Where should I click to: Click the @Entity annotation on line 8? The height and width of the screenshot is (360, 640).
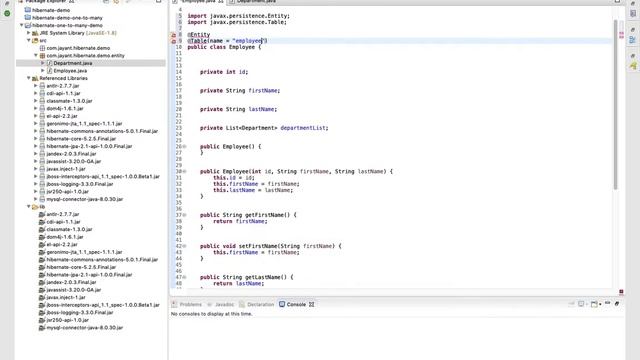(x=199, y=35)
